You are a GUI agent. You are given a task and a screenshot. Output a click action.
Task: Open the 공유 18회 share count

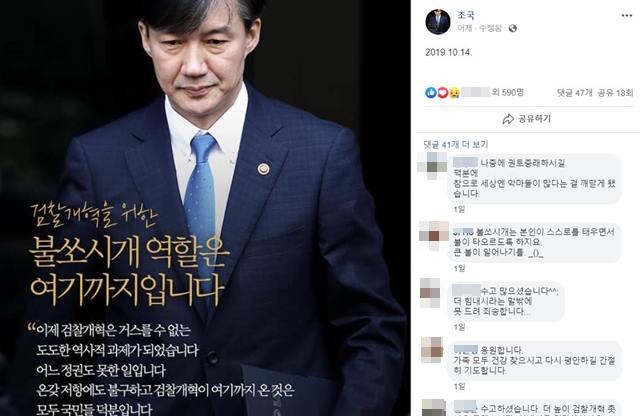click(x=615, y=93)
